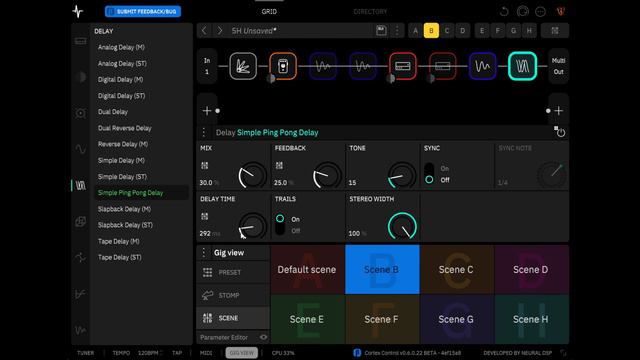The height and width of the screenshot is (360, 640).
Task: Click the STEREO WIDTH knob
Action: pos(402,226)
